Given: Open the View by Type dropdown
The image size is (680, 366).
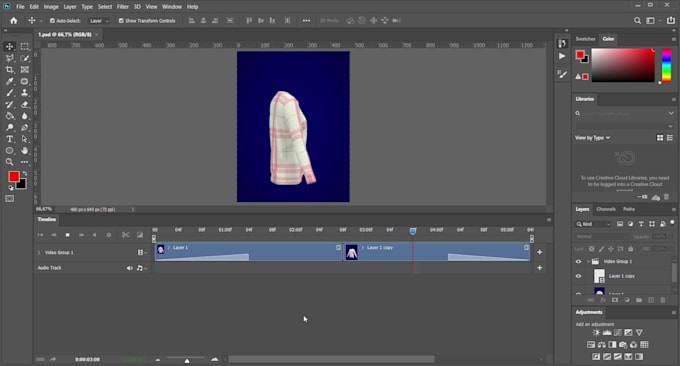Looking at the screenshot, I should 592,138.
